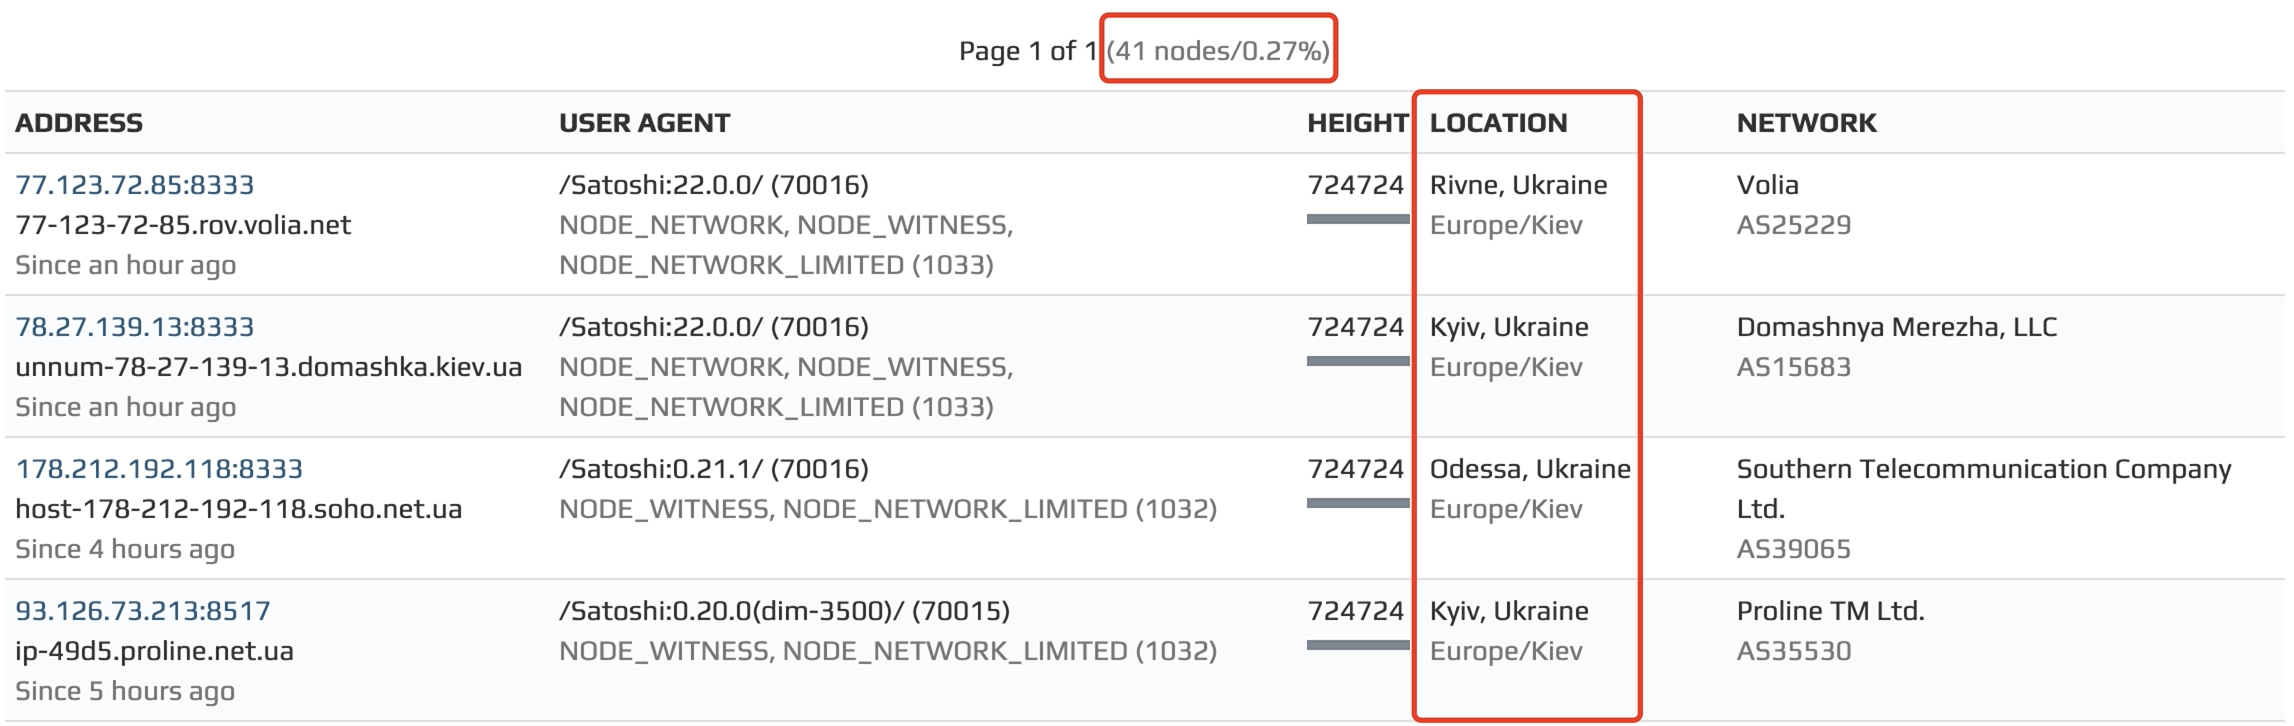This screenshot has width=2294, height=726.
Task: Click the "Page 1 of 1" pagination text
Action: 1027,51
